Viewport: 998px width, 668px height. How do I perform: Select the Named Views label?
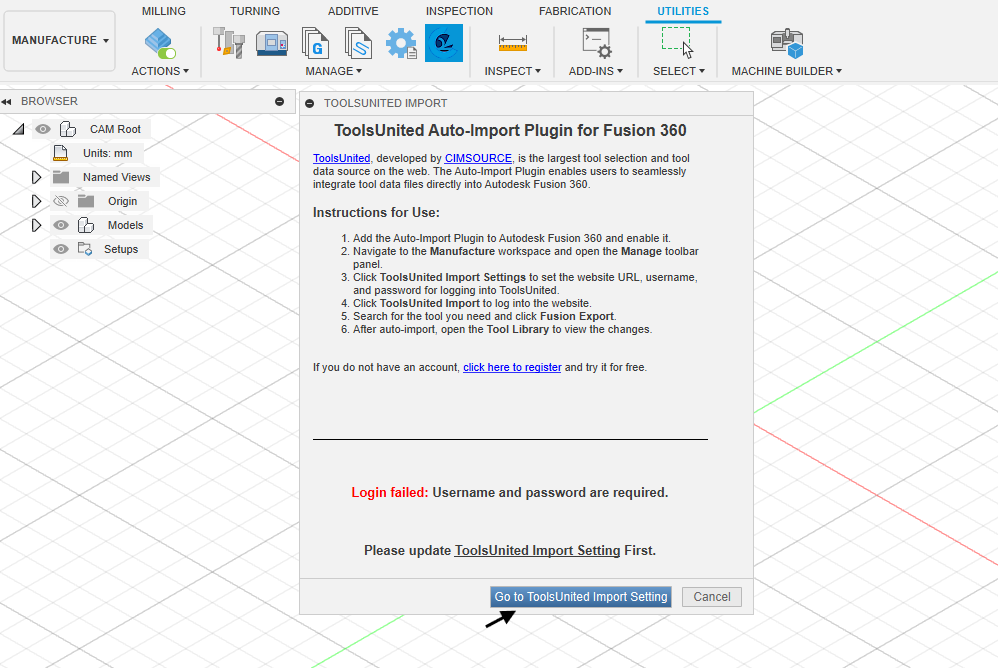[x=116, y=177]
